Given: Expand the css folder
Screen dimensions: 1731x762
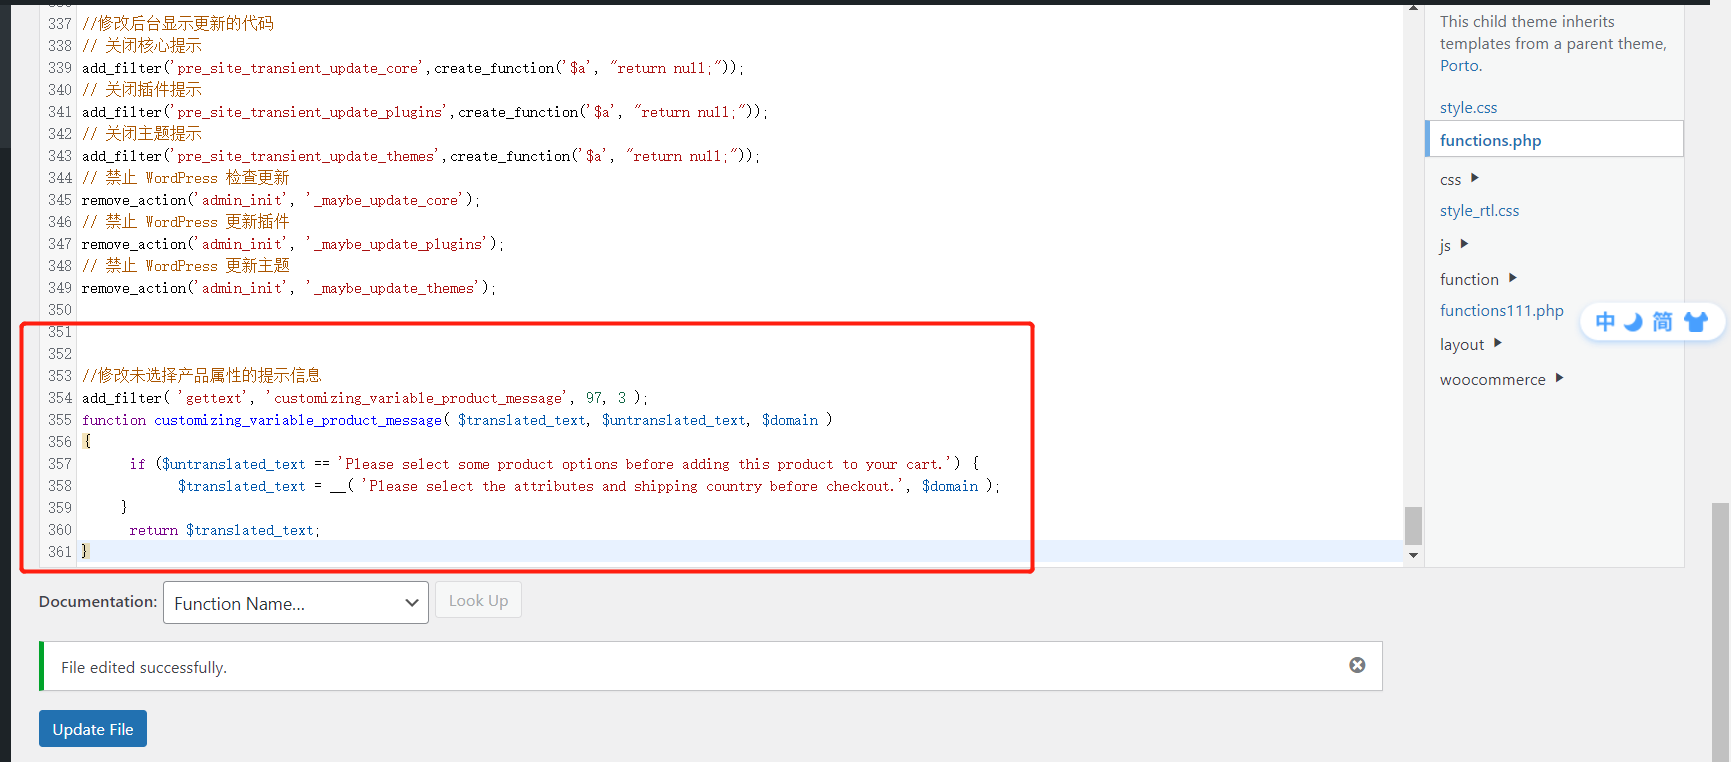Looking at the screenshot, I should click(x=1474, y=179).
